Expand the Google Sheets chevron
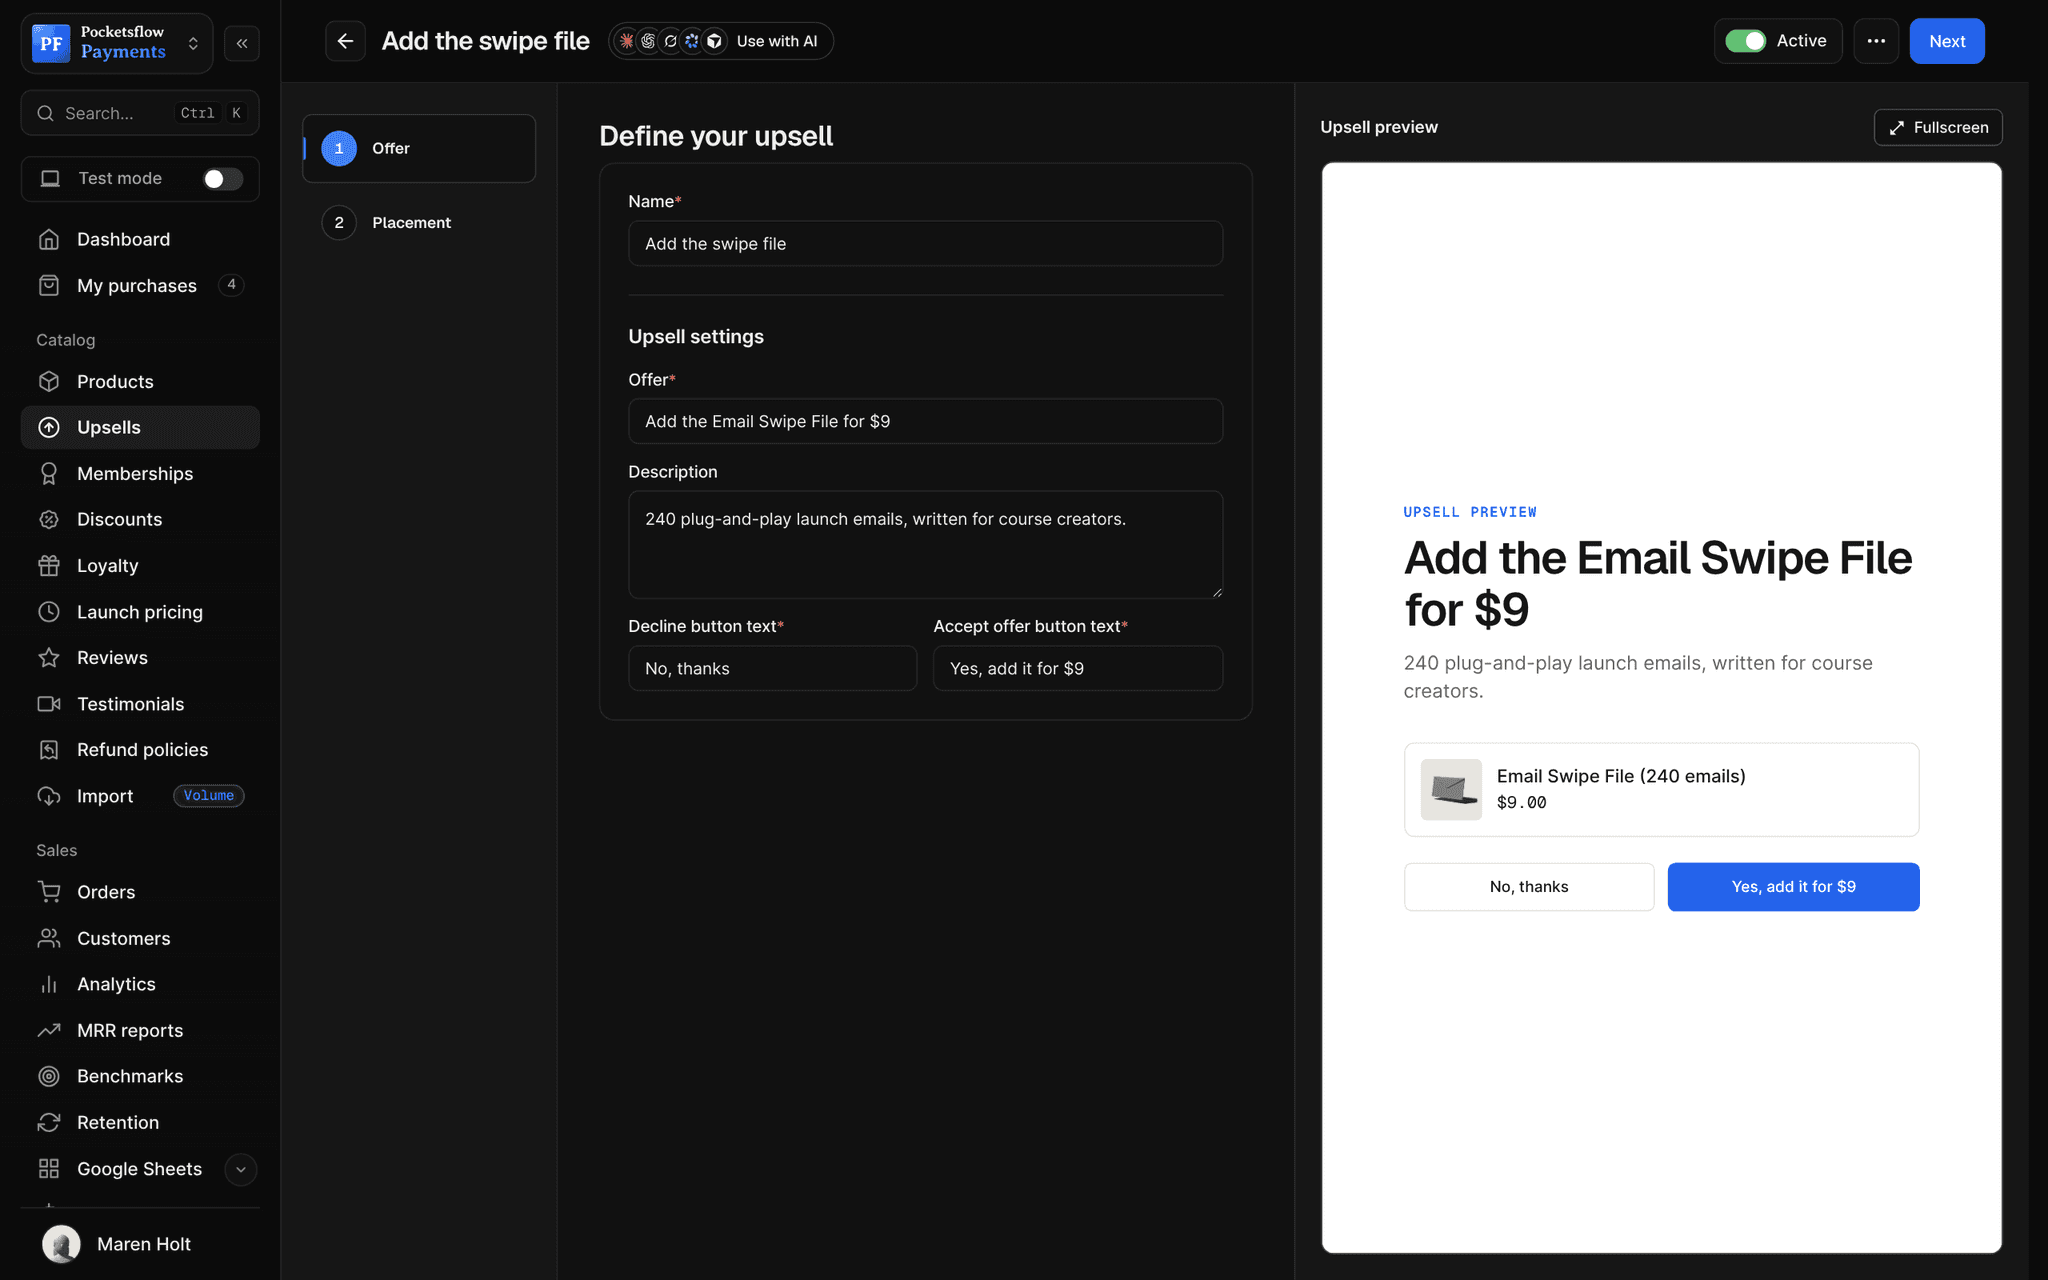 tap(241, 1169)
